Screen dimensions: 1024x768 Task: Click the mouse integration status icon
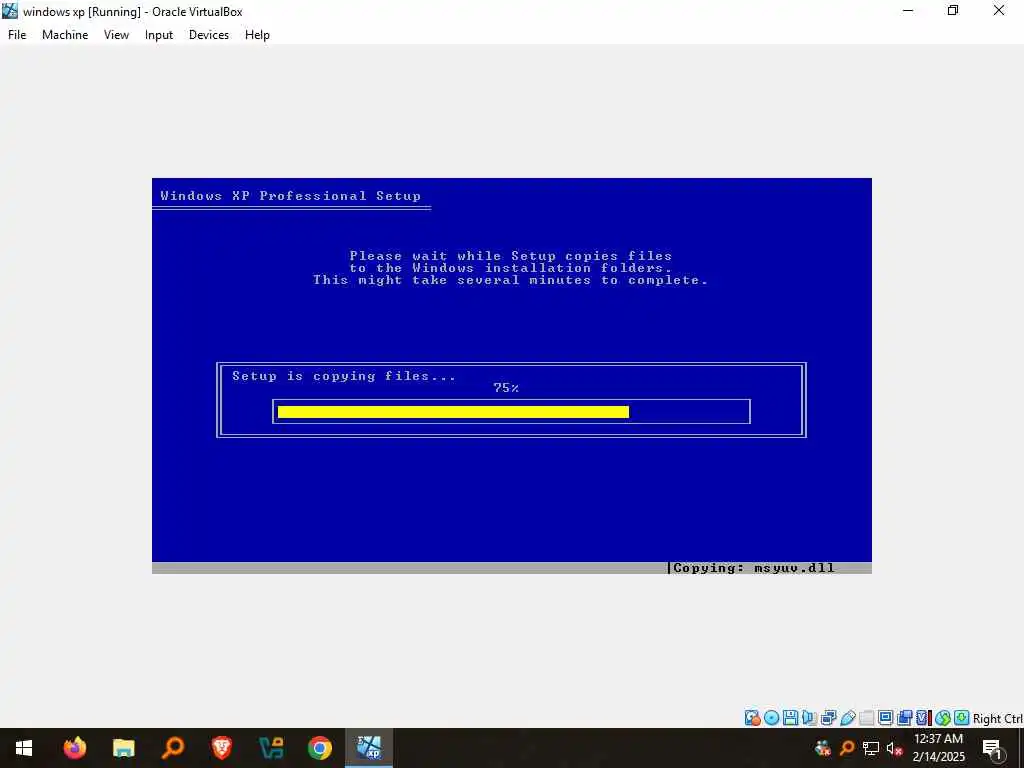[x=942, y=718]
